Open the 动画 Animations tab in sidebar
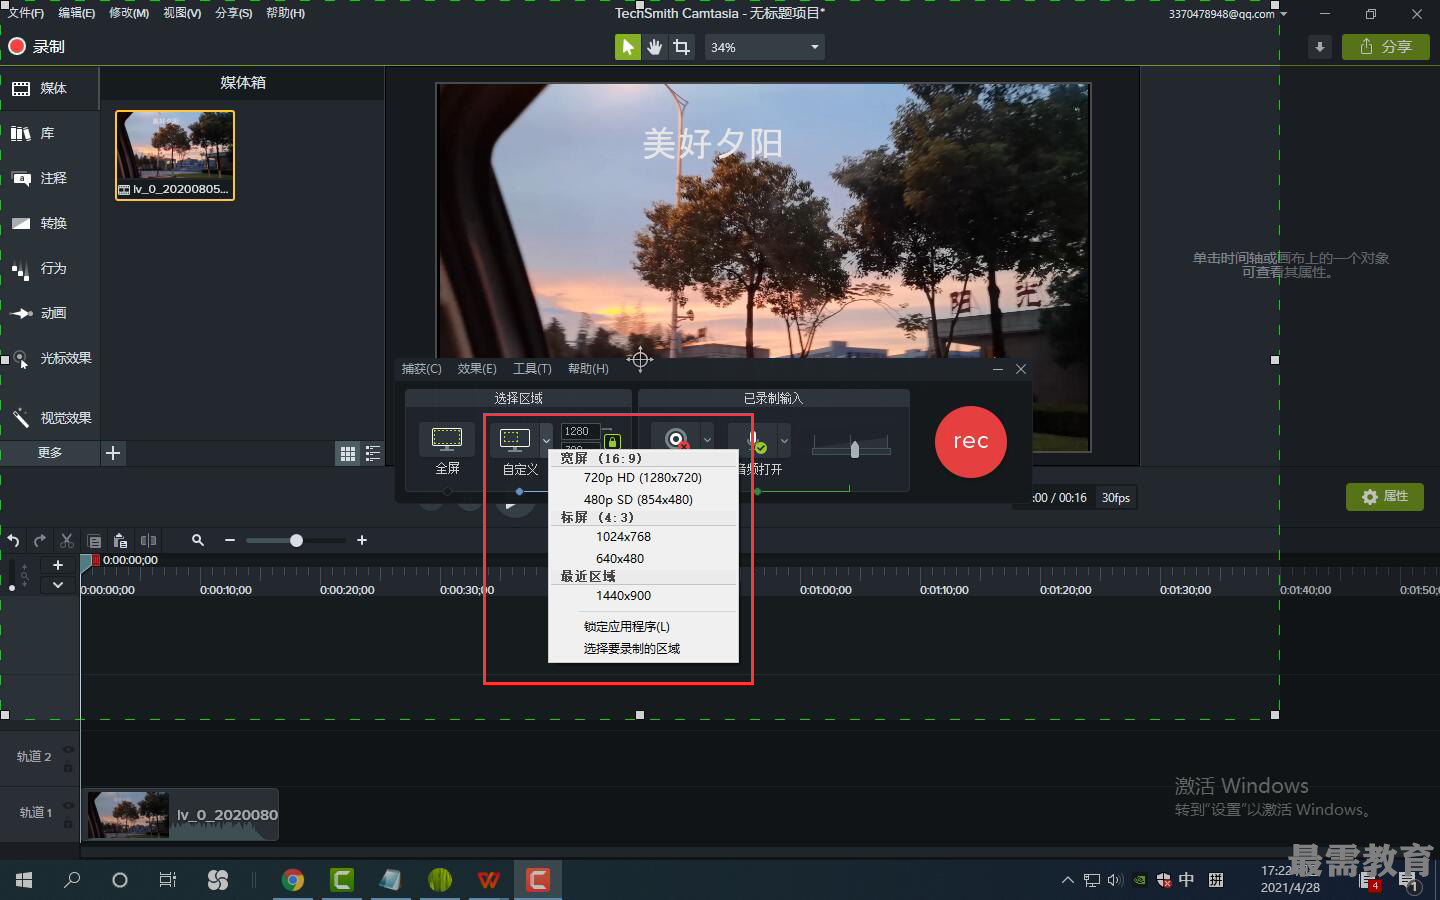 coord(50,313)
